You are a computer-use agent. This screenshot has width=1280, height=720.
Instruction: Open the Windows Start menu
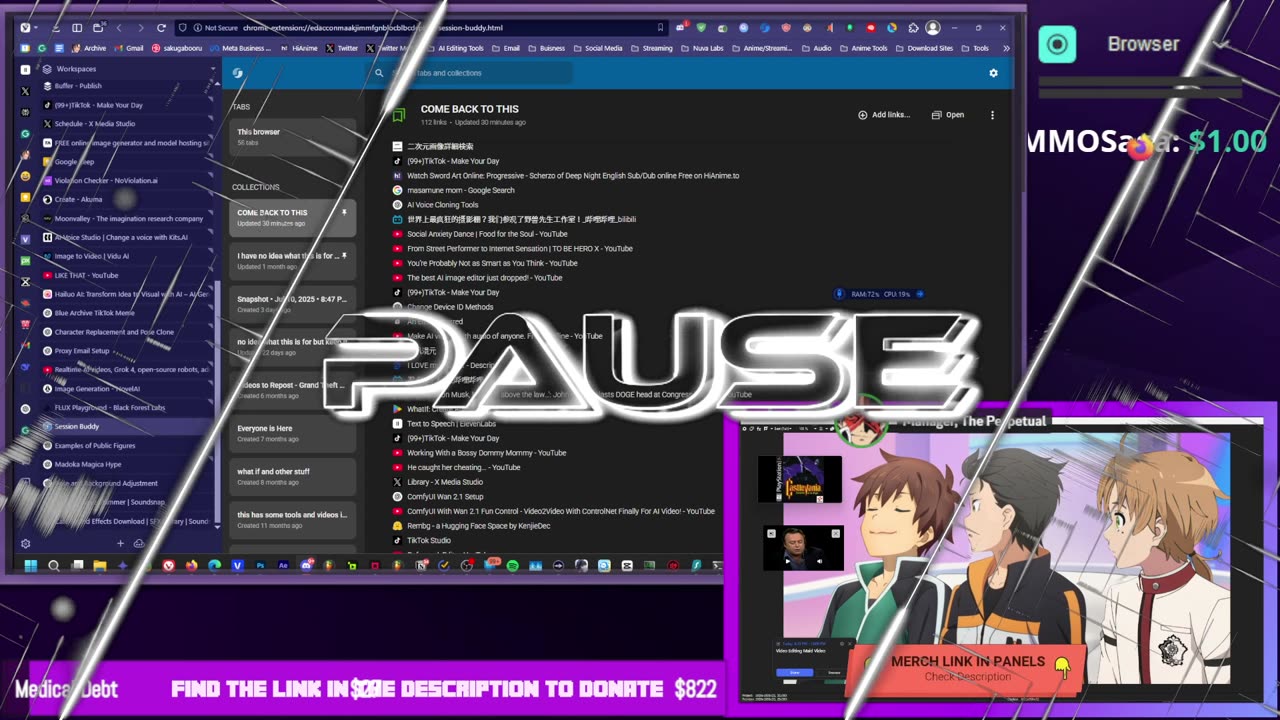click(30, 566)
